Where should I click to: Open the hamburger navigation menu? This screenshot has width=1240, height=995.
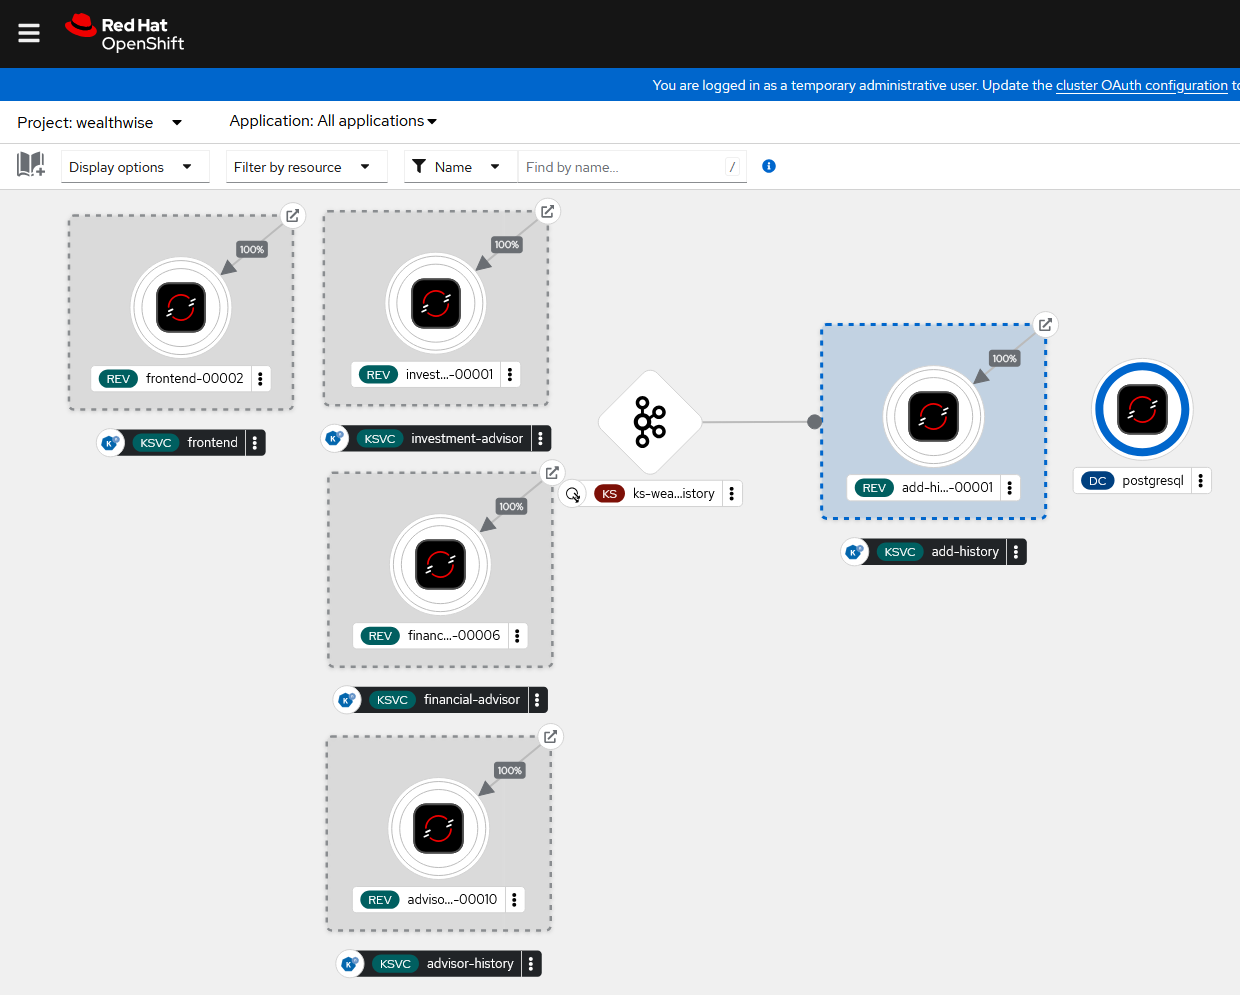pos(29,33)
